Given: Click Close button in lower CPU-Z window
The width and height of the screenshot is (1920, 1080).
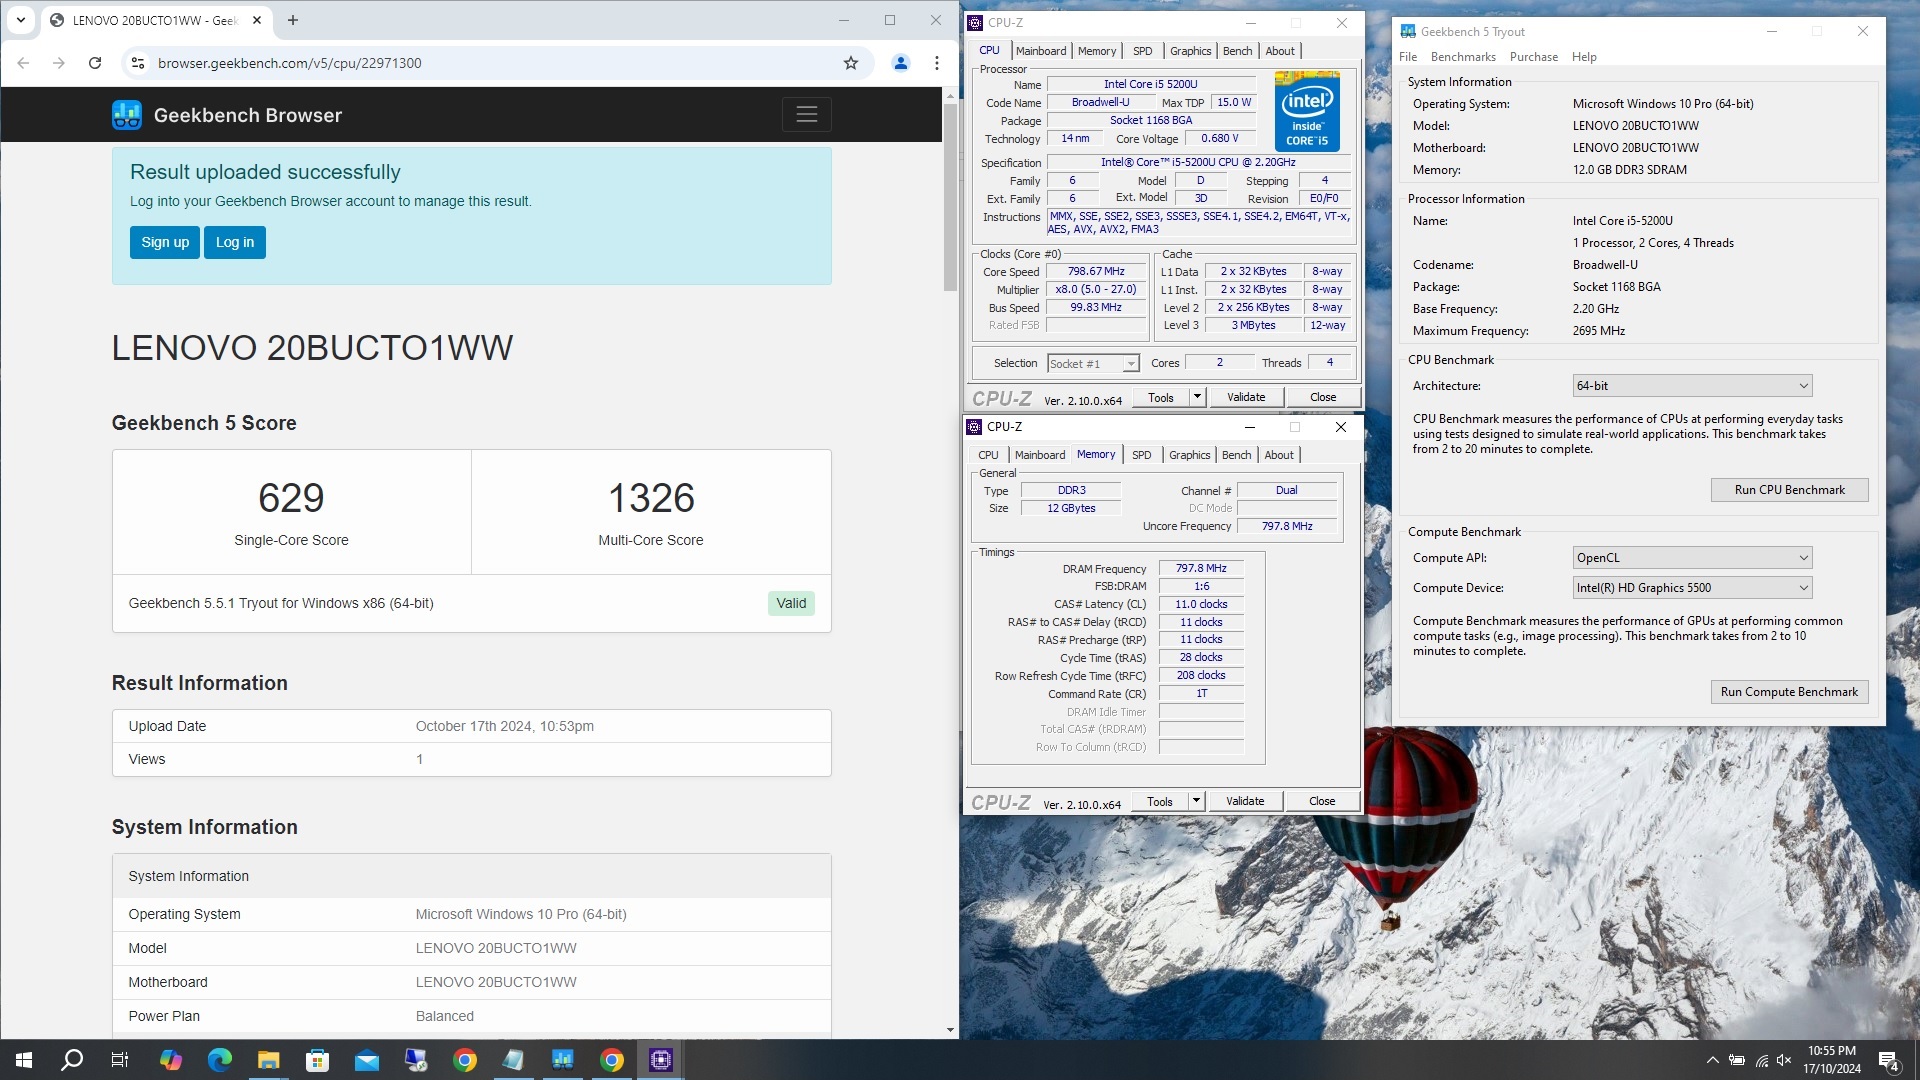Looking at the screenshot, I should (1322, 801).
